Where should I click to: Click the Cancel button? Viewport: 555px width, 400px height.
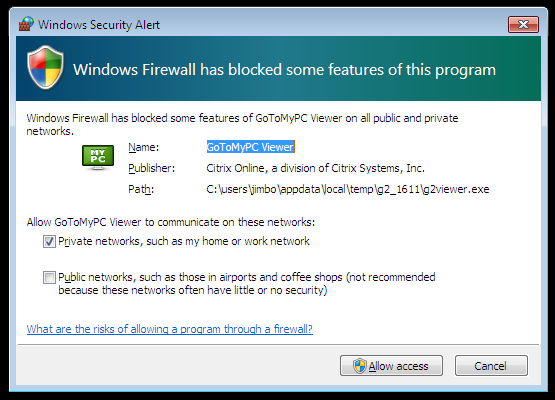coord(491,366)
